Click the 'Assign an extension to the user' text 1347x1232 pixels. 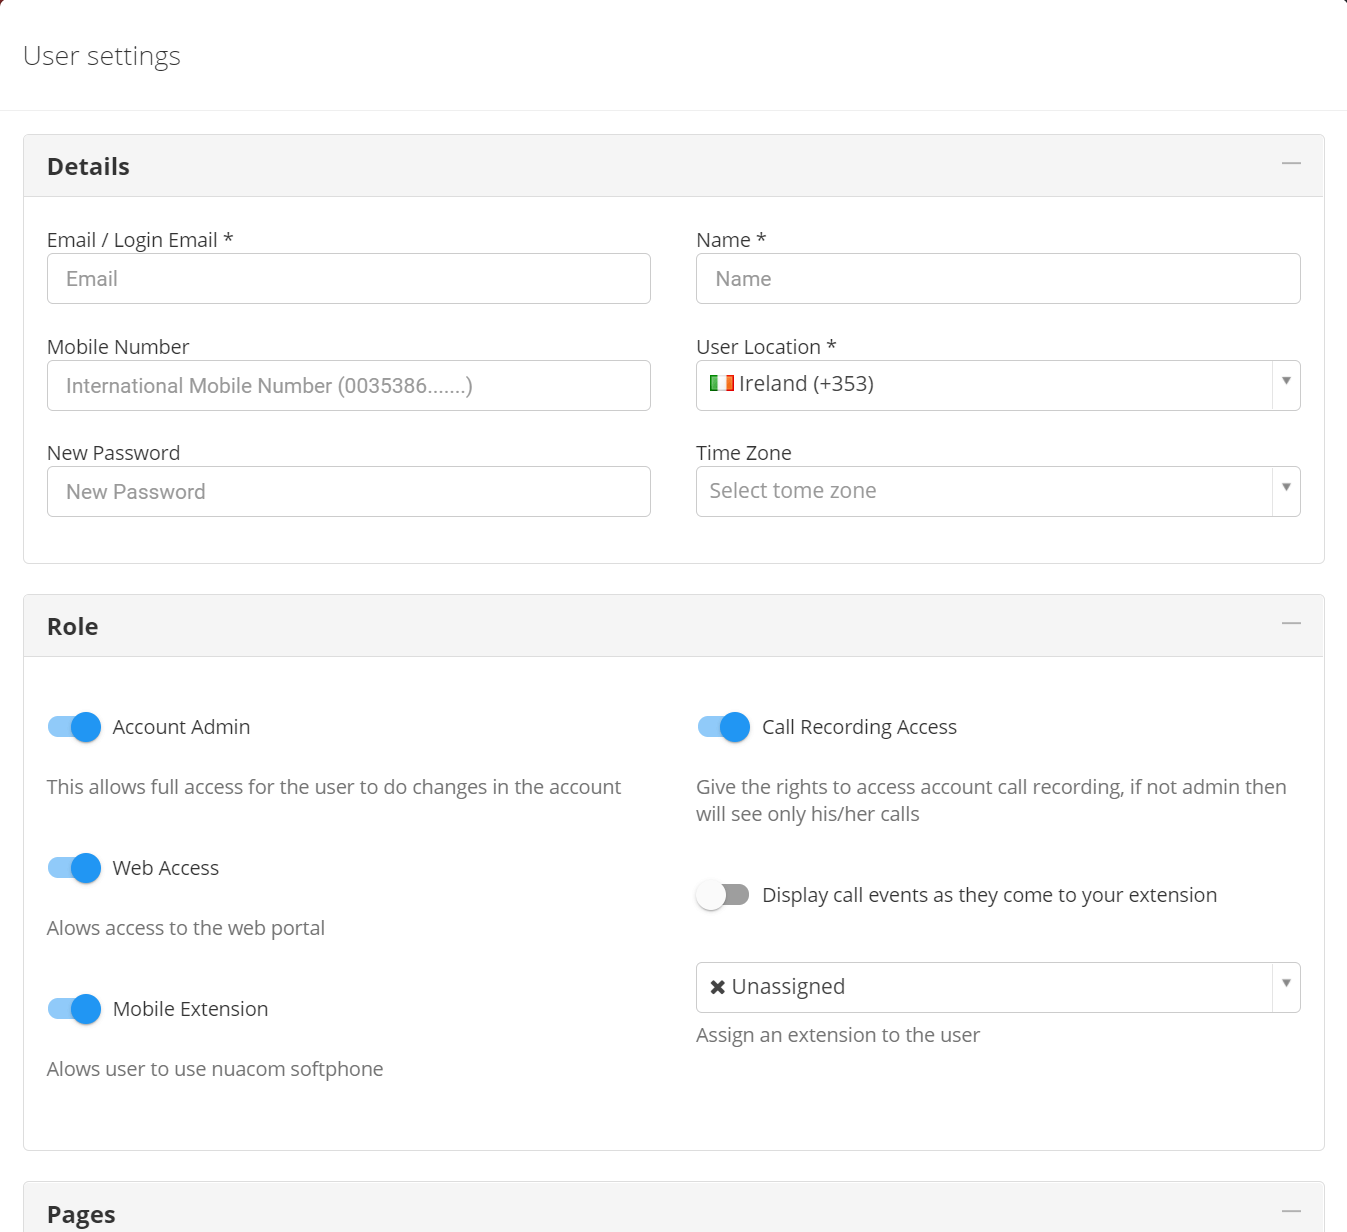838,1035
